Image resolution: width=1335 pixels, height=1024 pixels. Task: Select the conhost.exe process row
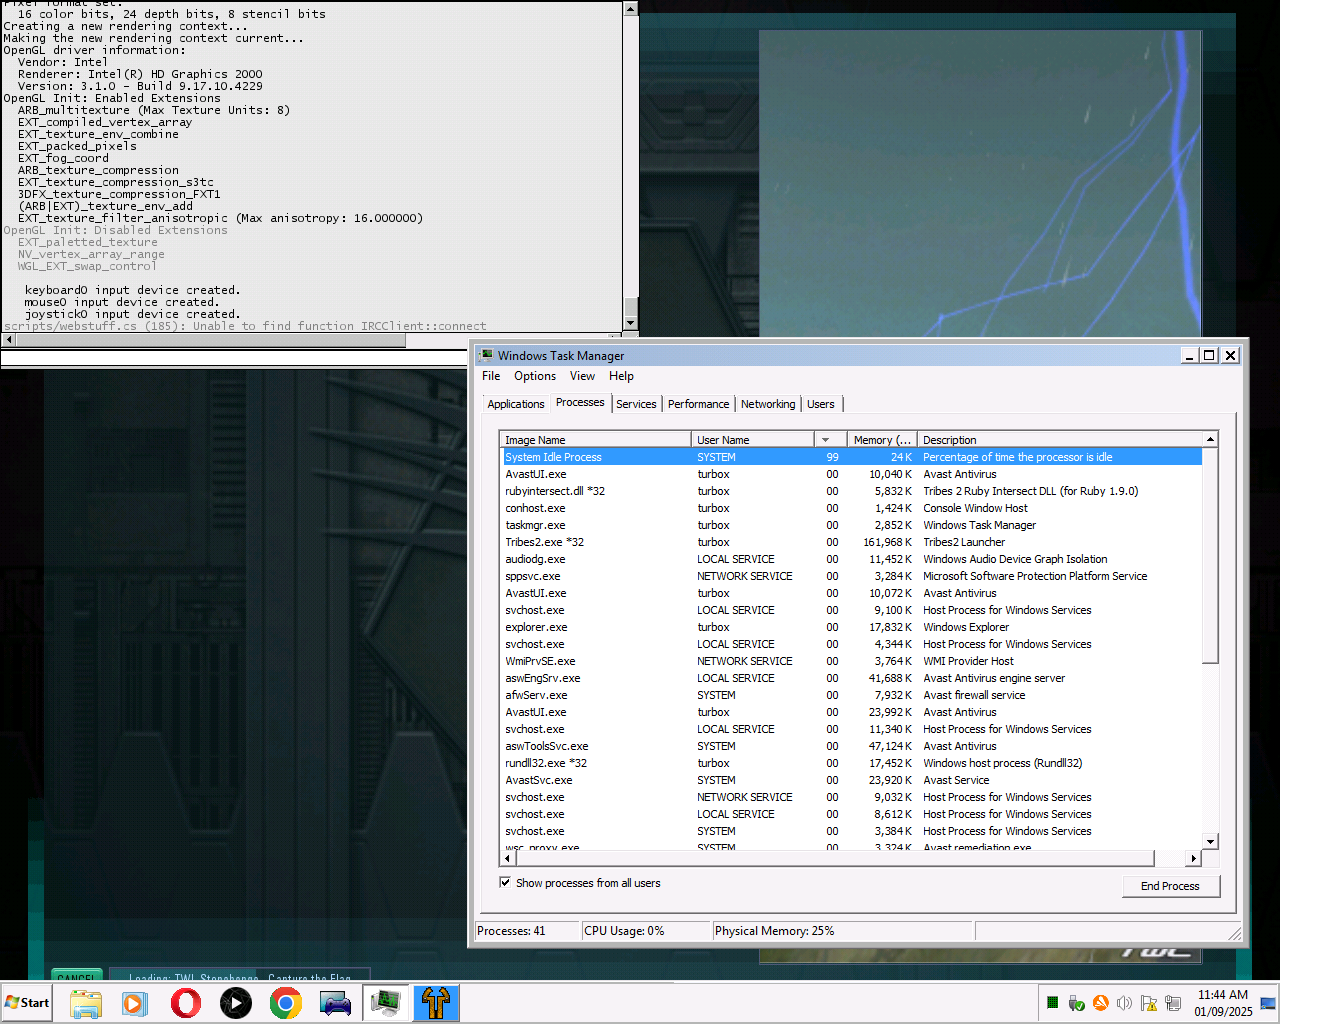(851, 508)
